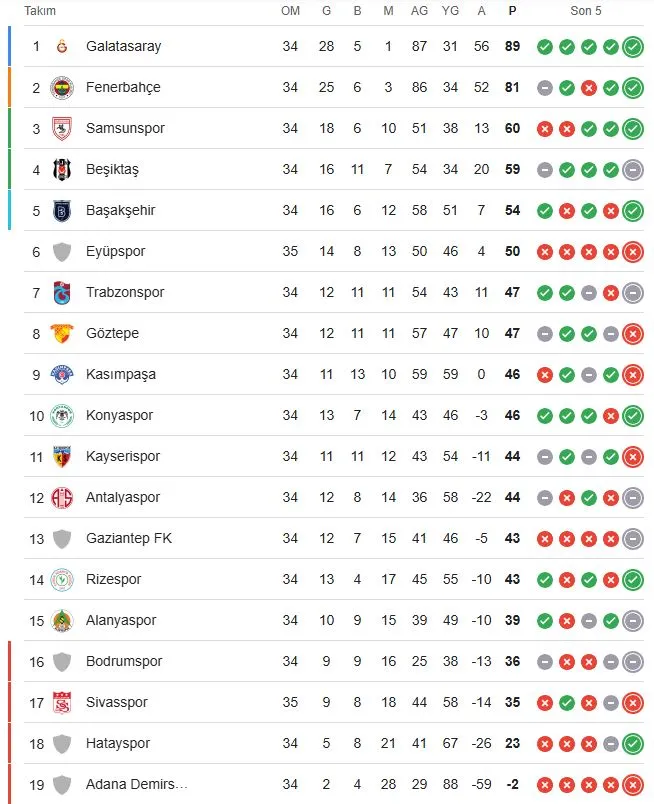Click the Kayserispor club logo
Screen dimensions: 654x804
point(62,457)
